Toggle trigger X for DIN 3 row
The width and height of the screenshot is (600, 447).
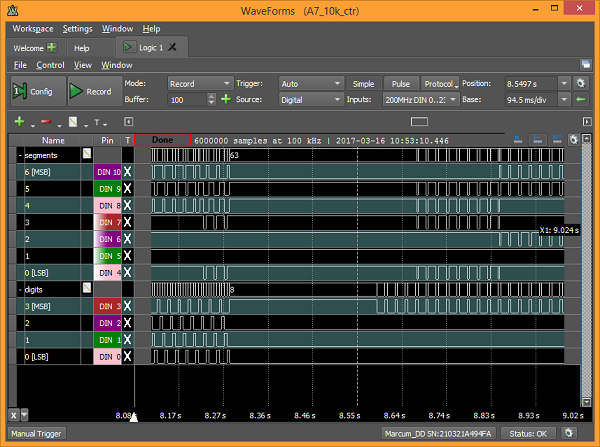pyautogui.click(x=127, y=306)
